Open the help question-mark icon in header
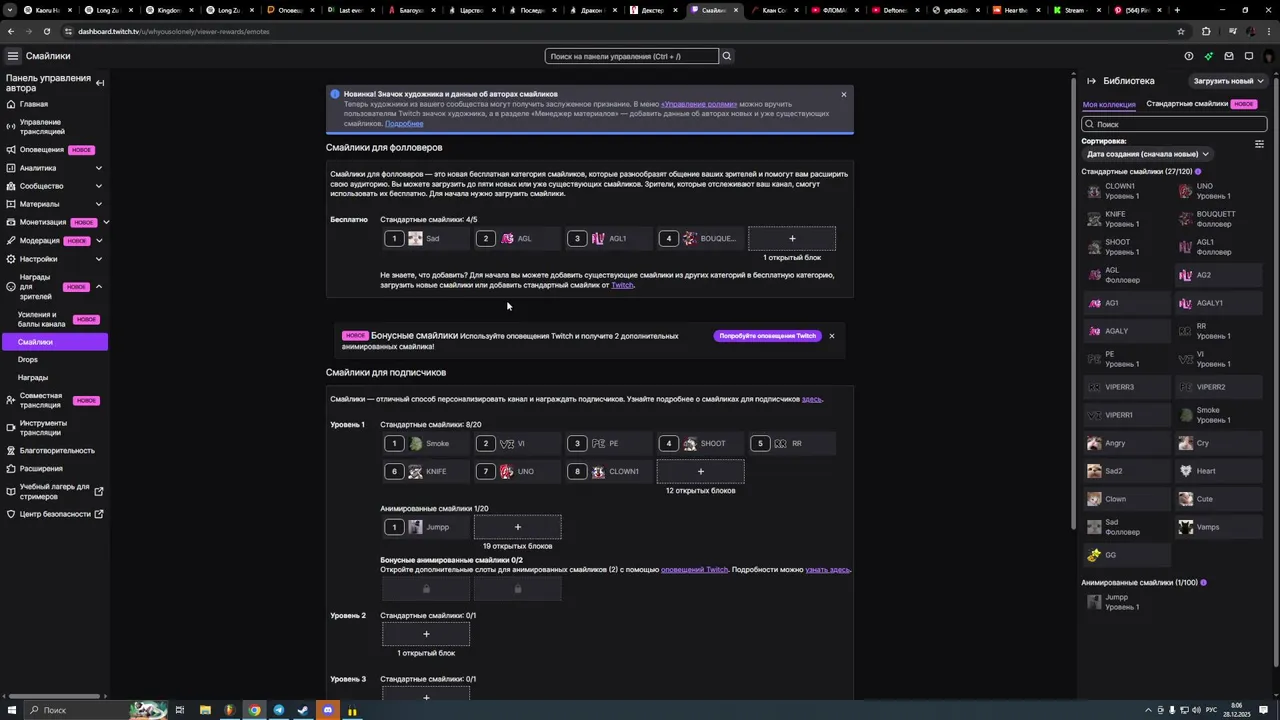 pyautogui.click(x=1188, y=56)
